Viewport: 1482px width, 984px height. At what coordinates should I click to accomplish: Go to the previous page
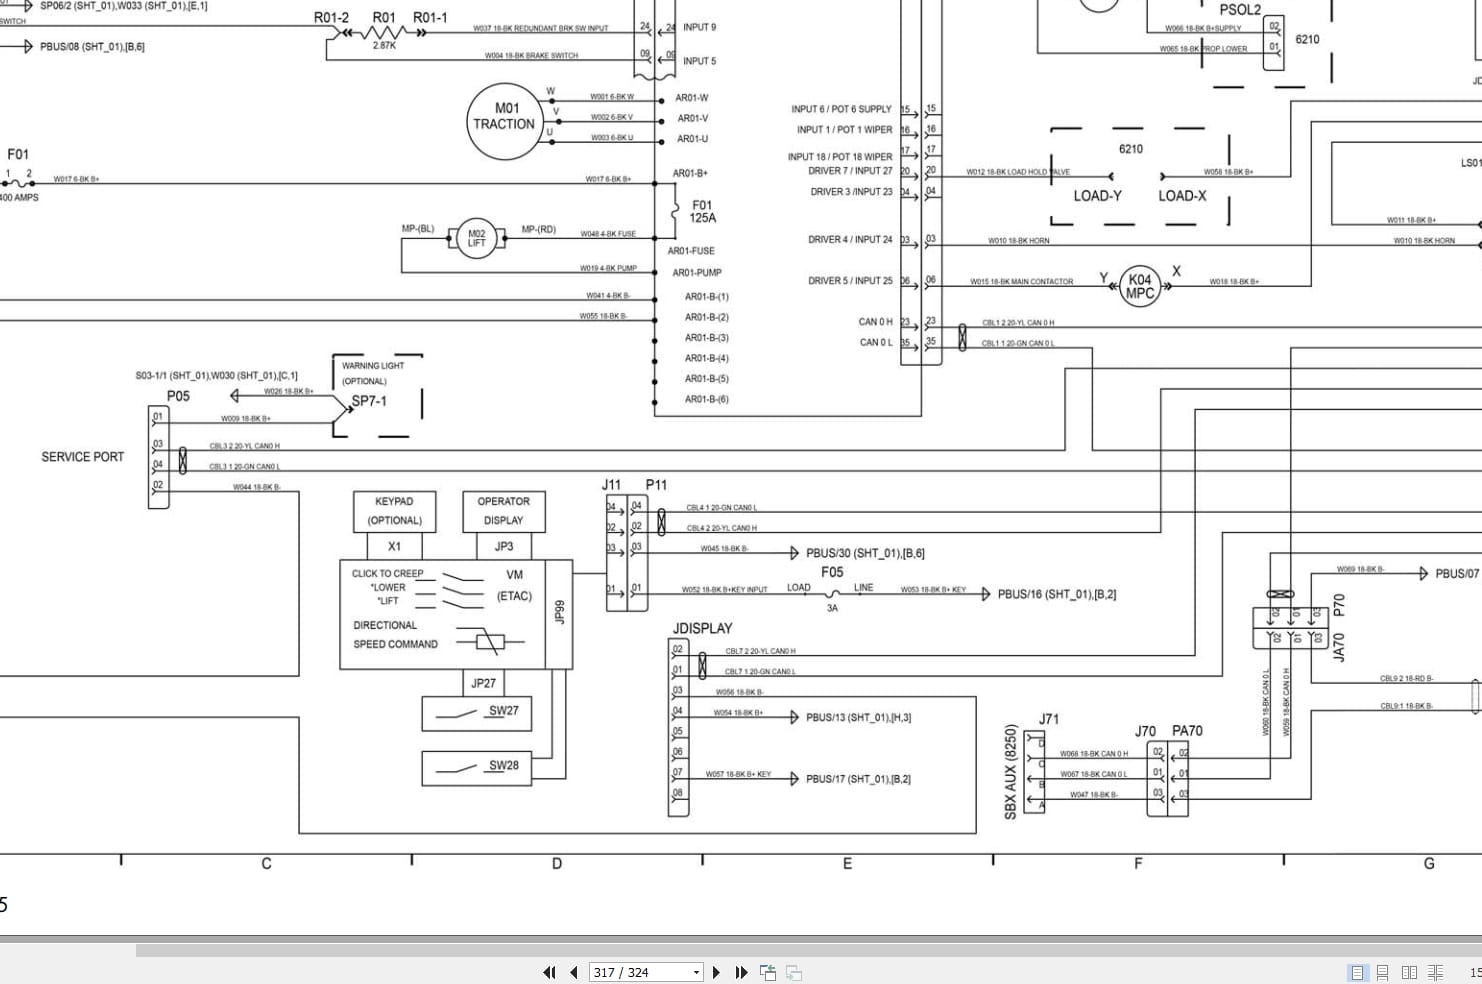574,972
